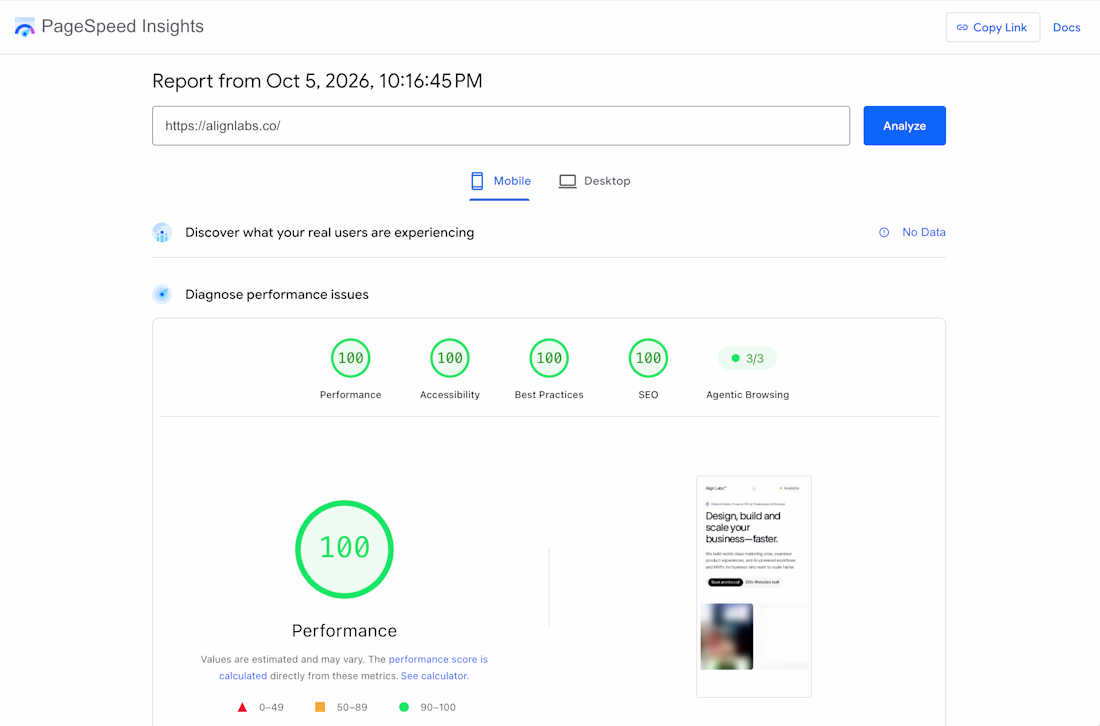Jump to the Best Practices score gauge
The image size is (1100, 726).
tap(549, 358)
